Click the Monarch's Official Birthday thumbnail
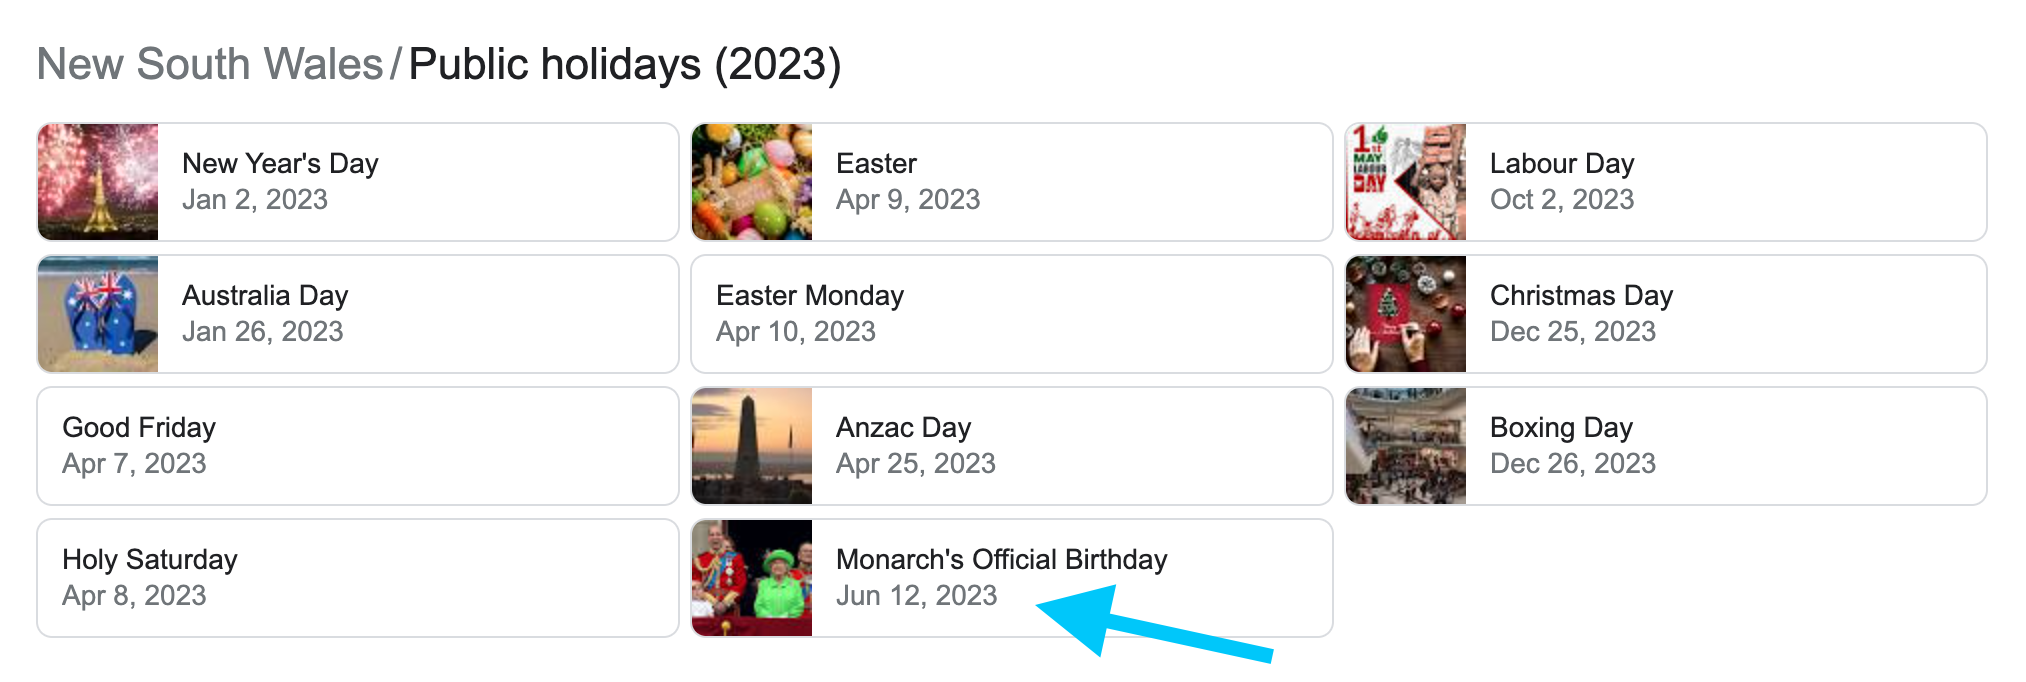The height and width of the screenshot is (682, 2026). [752, 578]
